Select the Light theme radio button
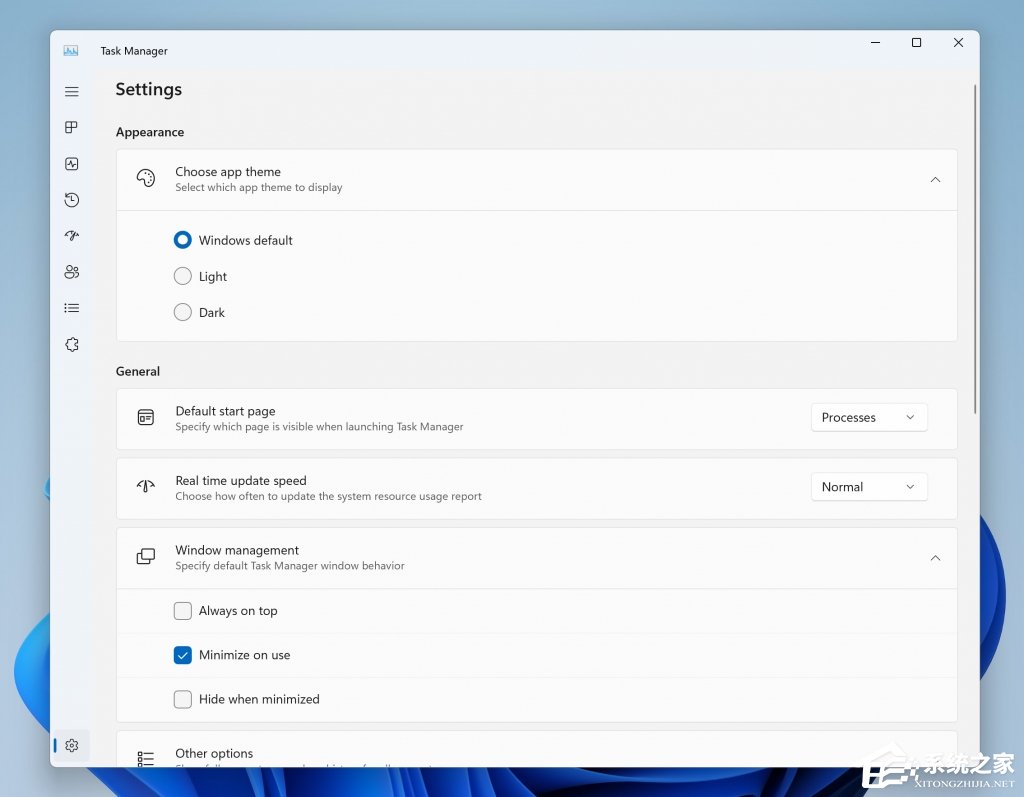The image size is (1024, 797). [x=183, y=276]
